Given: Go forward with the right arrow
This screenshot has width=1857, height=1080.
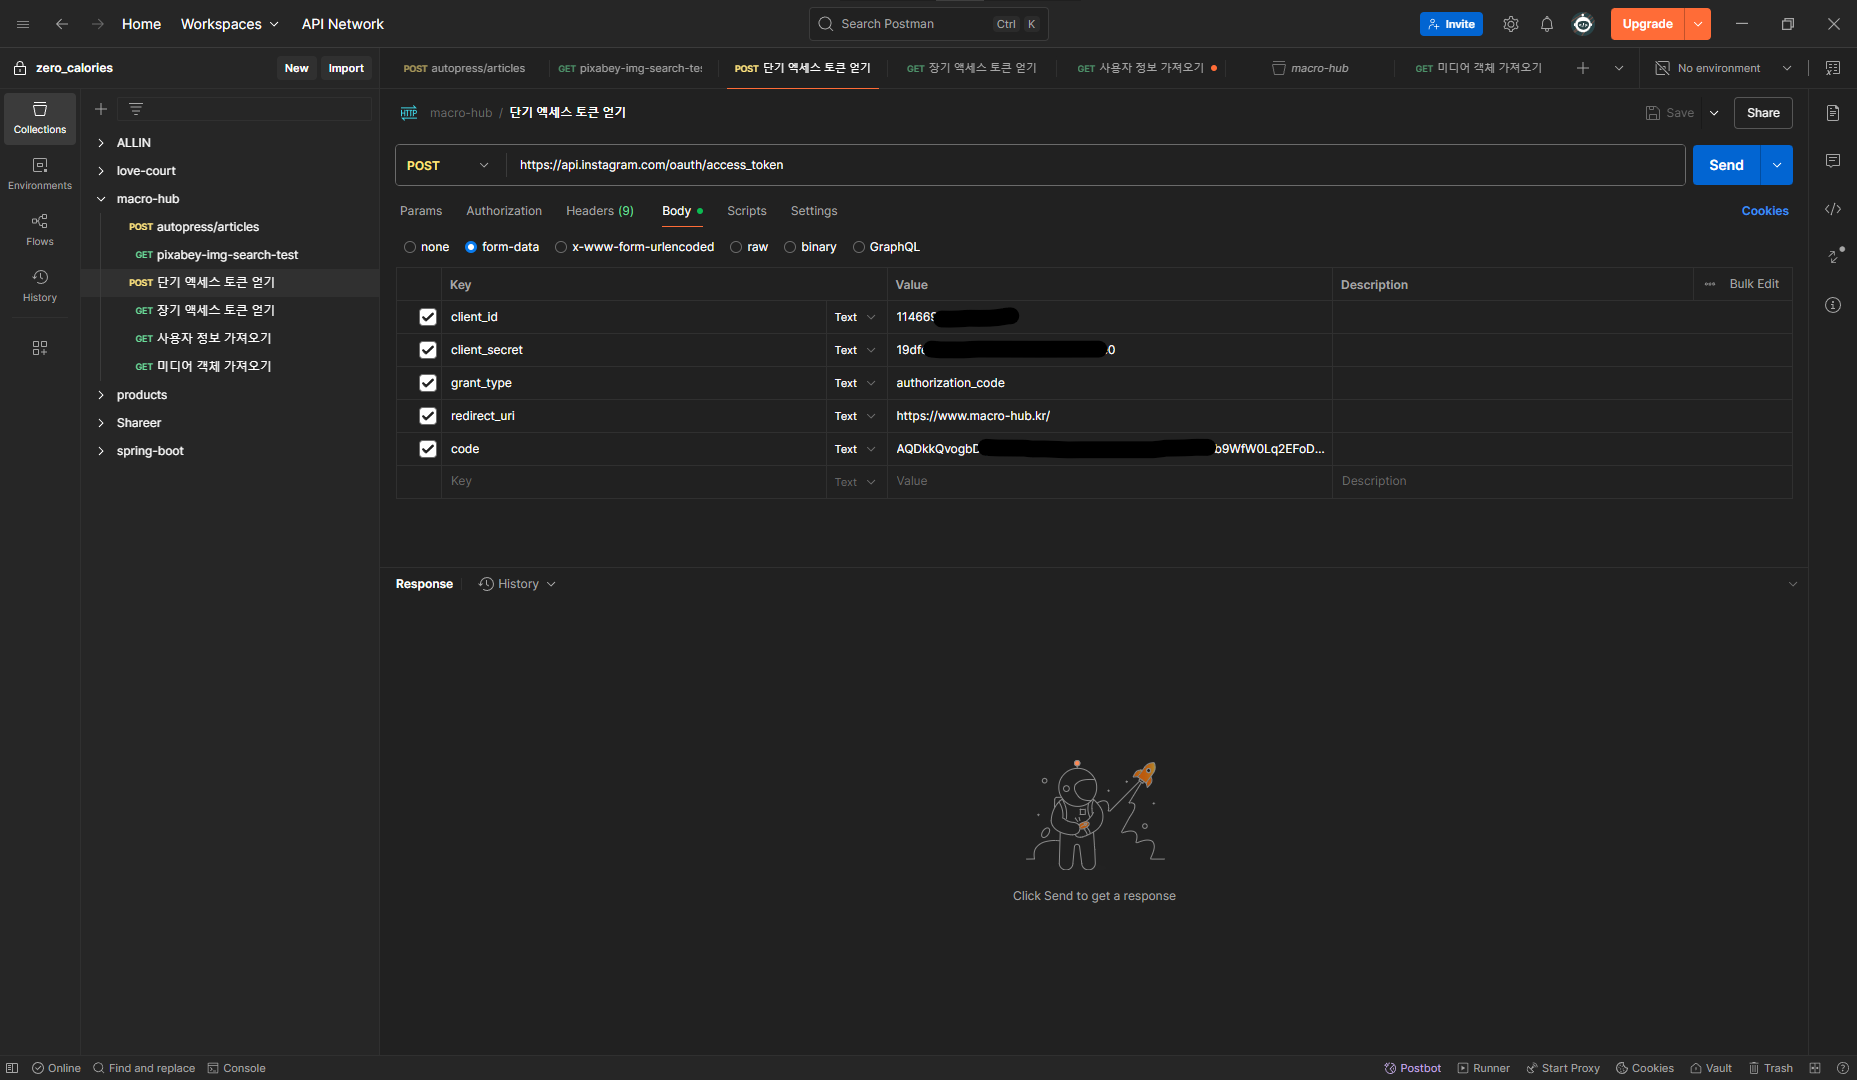Looking at the screenshot, I should pyautogui.click(x=98, y=24).
